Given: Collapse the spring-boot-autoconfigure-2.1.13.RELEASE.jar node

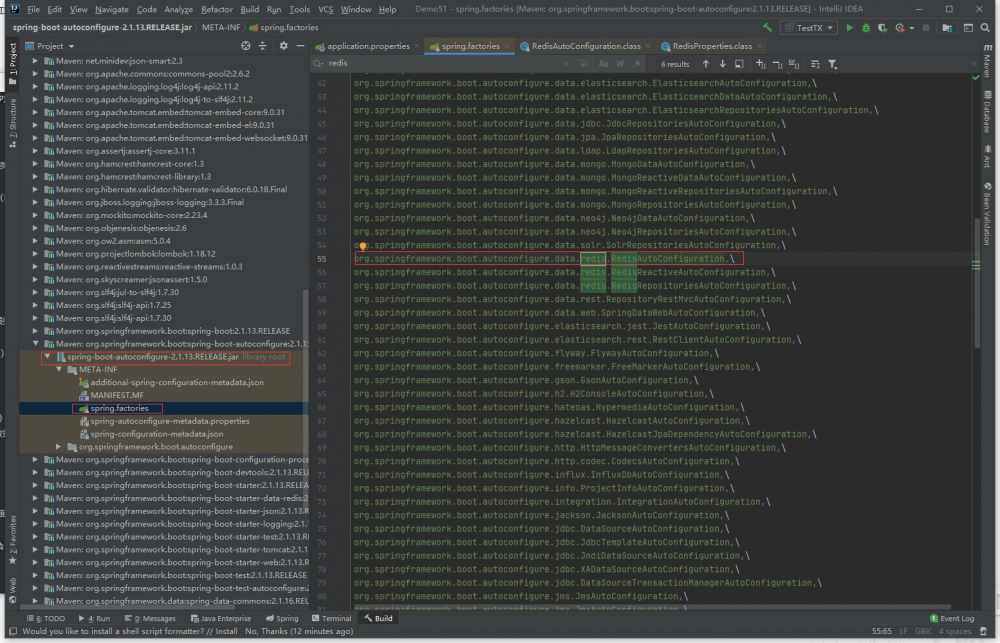Looking at the screenshot, I should 46,357.
